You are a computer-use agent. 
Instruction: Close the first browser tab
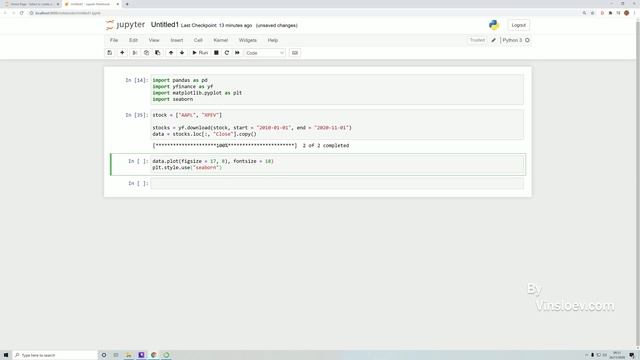pyautogui.click(x=58, y=4)
